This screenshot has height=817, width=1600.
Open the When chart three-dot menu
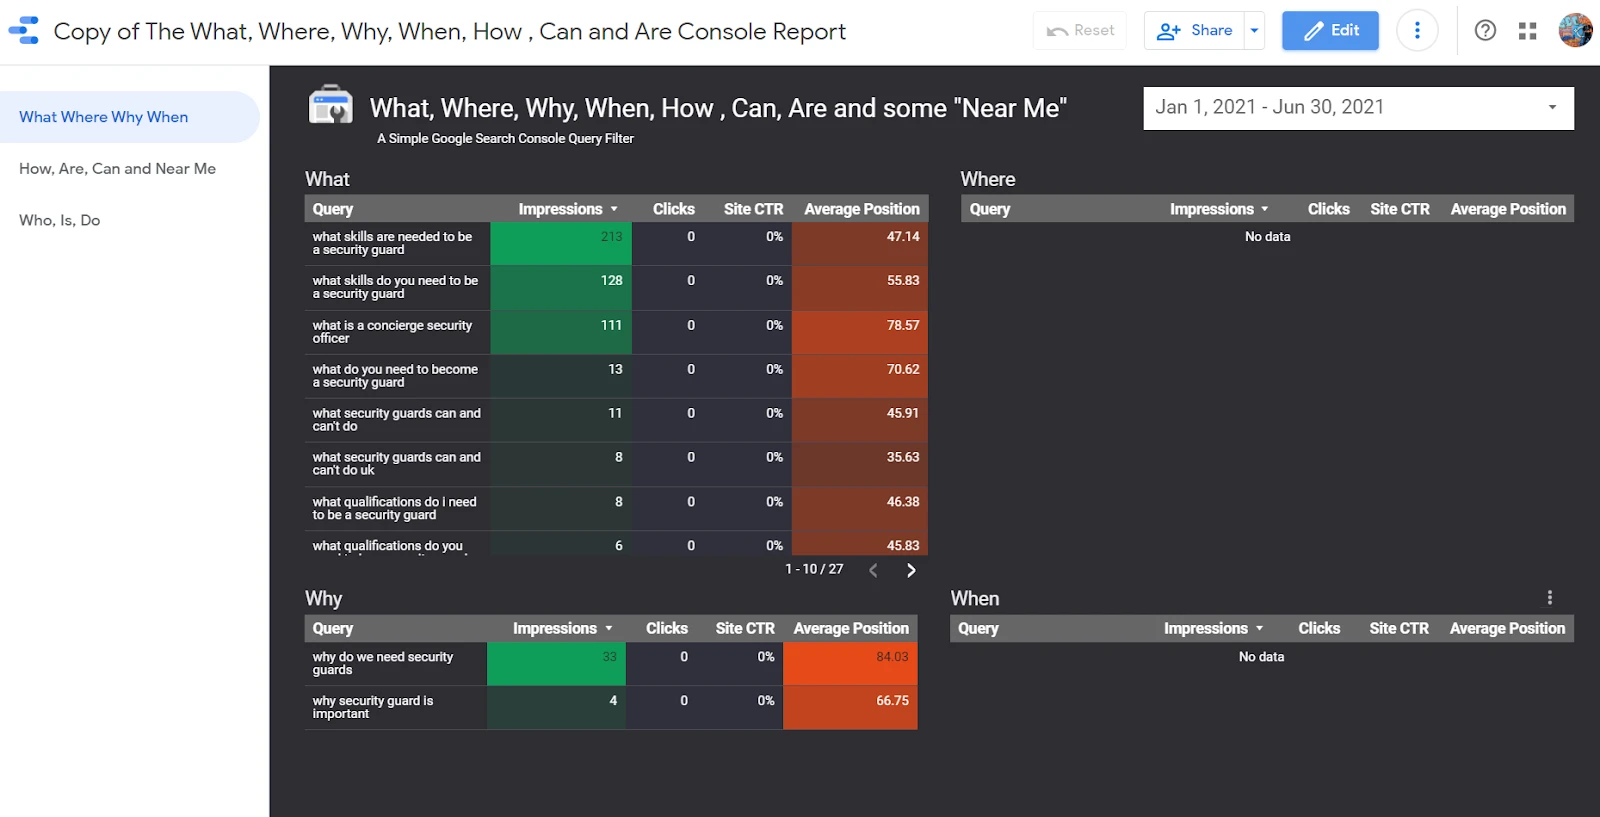1550,598
